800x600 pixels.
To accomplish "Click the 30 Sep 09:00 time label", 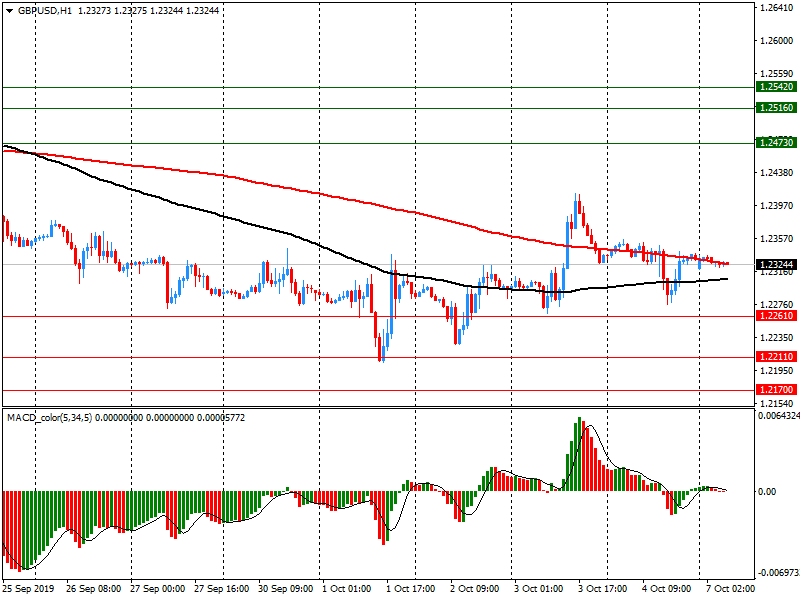I will 284,590.
